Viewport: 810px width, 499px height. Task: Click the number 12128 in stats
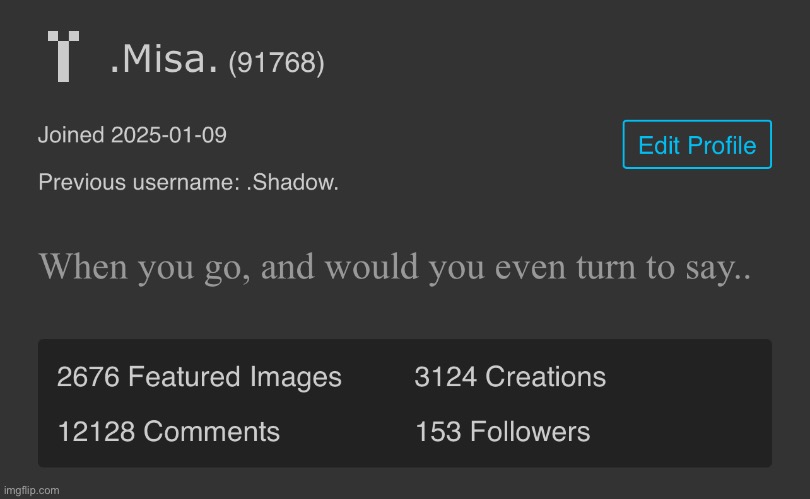(96, 431)
